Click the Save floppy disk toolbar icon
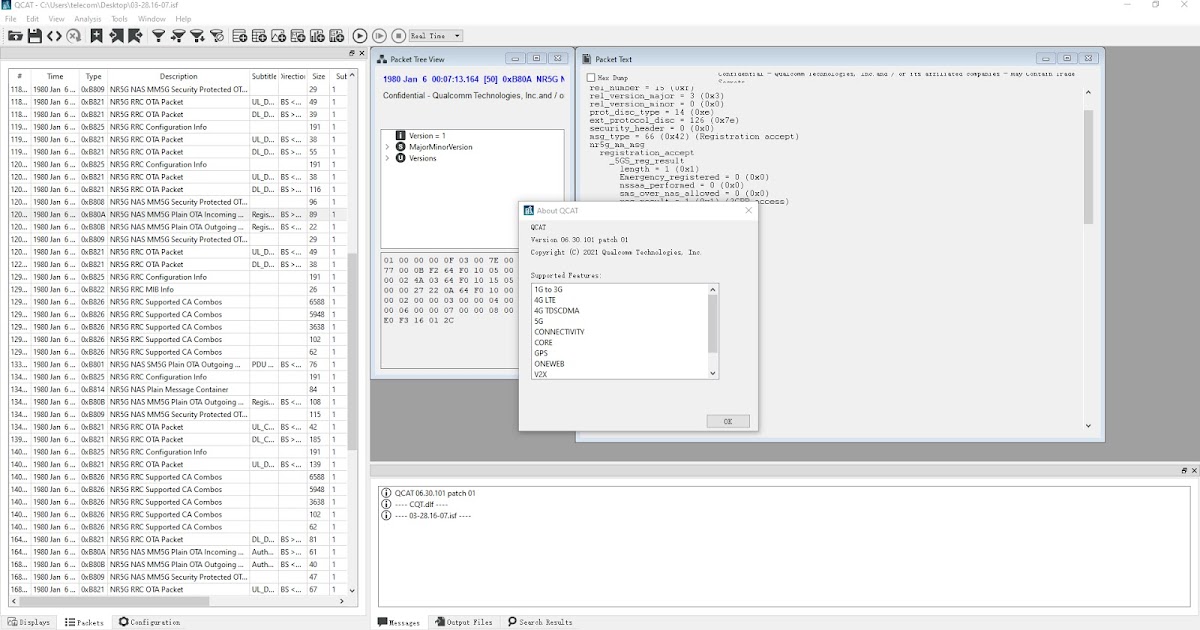 pyautogui.click(x=35, y=36)
